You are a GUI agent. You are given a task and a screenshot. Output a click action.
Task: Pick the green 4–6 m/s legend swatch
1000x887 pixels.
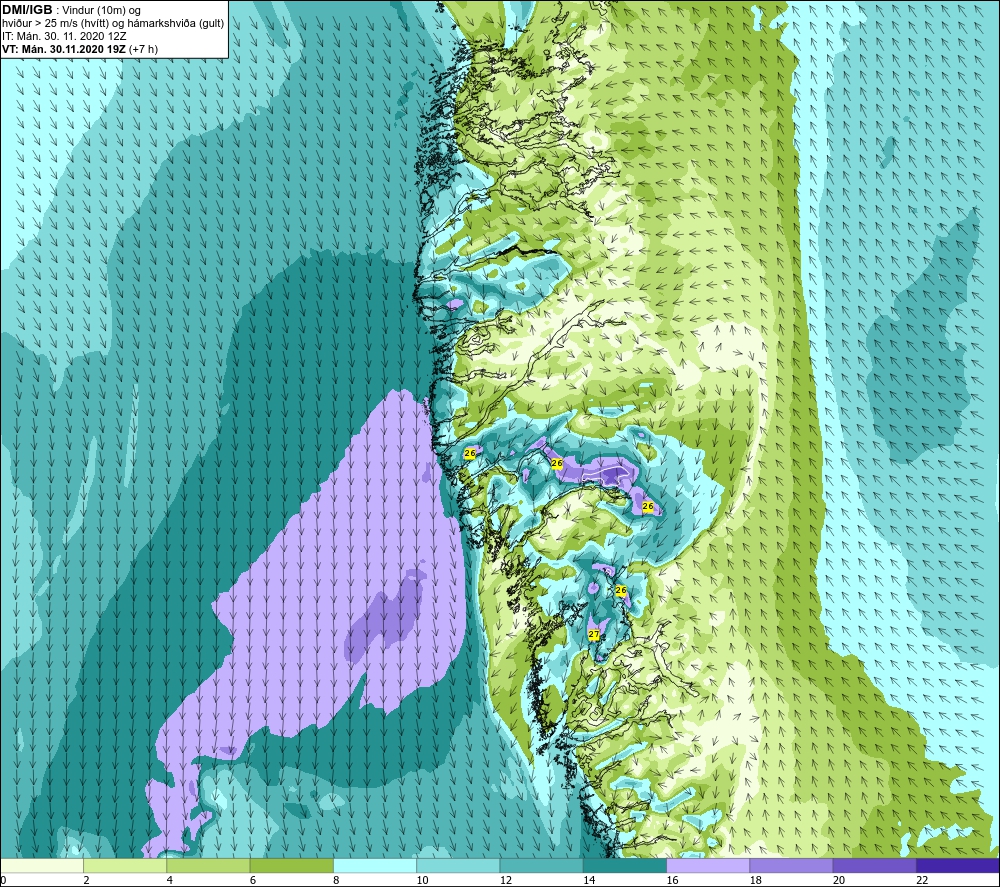coord(208,865)
